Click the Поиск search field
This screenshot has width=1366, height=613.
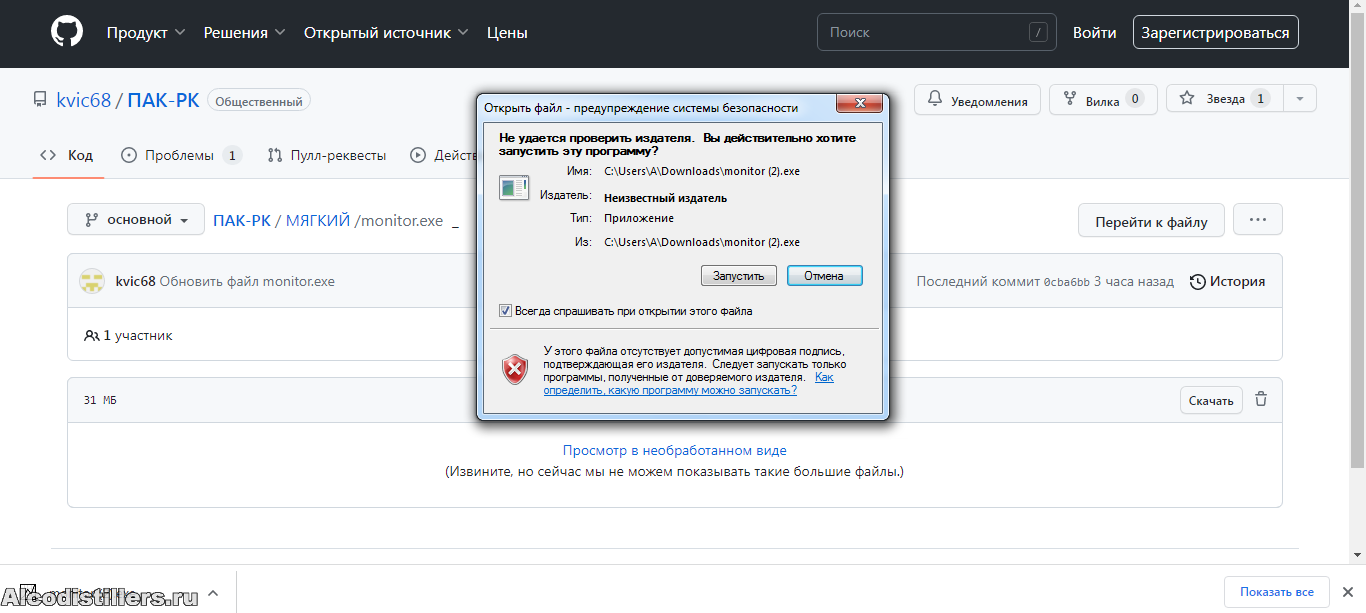[936, 32]
